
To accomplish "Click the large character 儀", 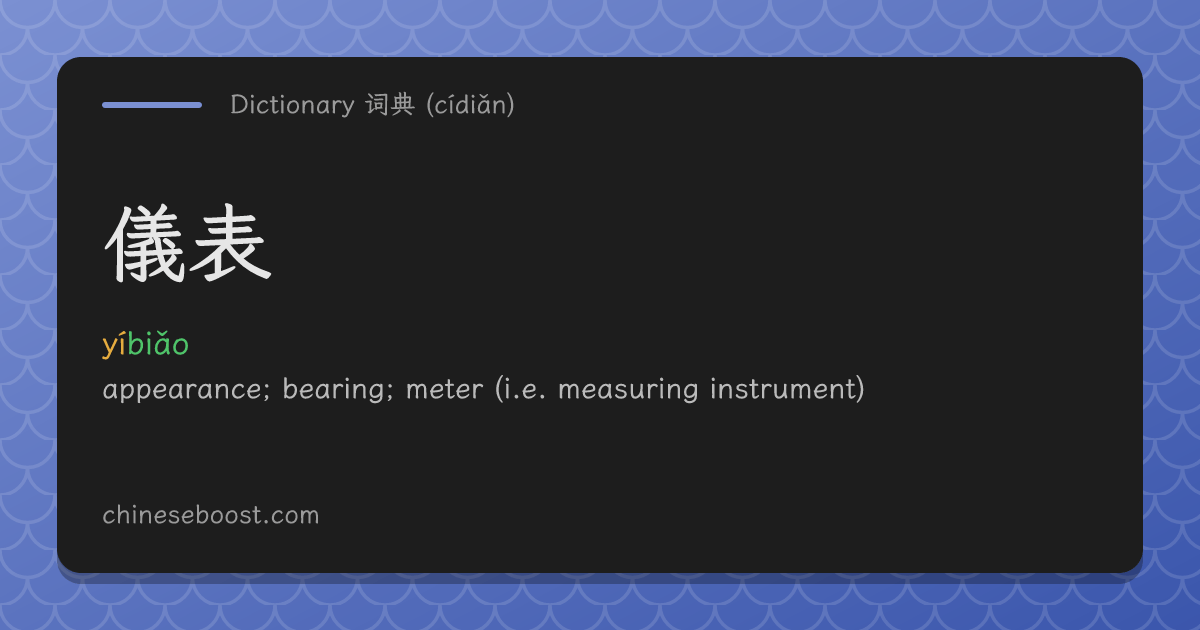I will click(145, 243).
